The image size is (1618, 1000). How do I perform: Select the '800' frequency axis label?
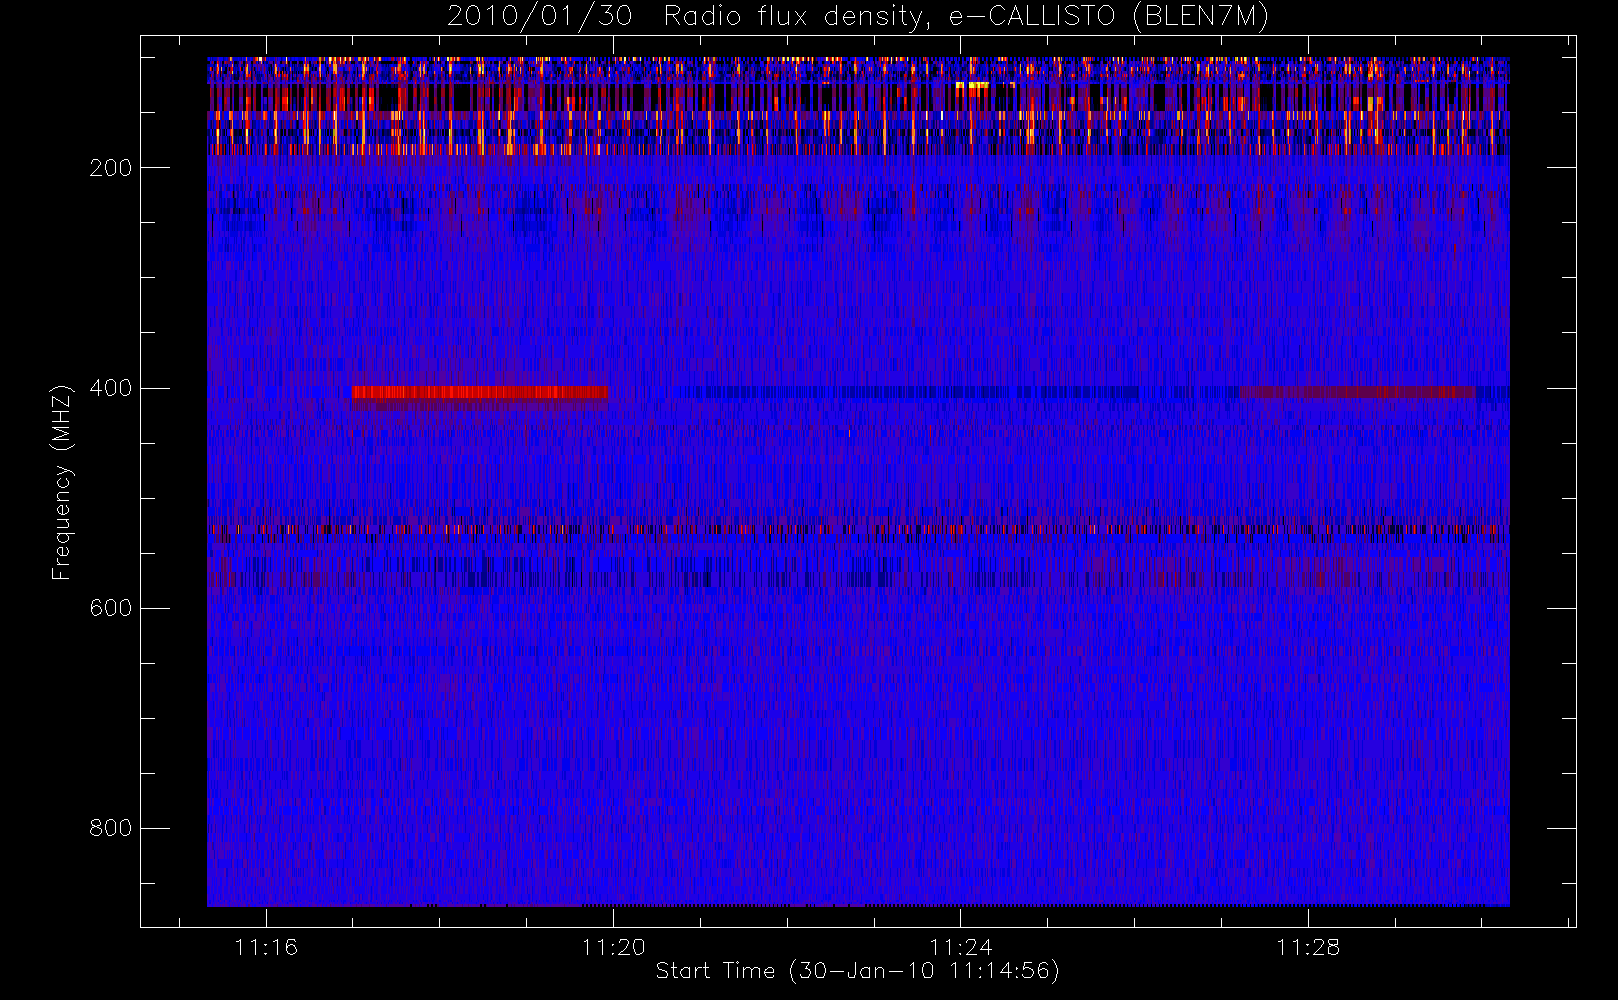[111, 828]
